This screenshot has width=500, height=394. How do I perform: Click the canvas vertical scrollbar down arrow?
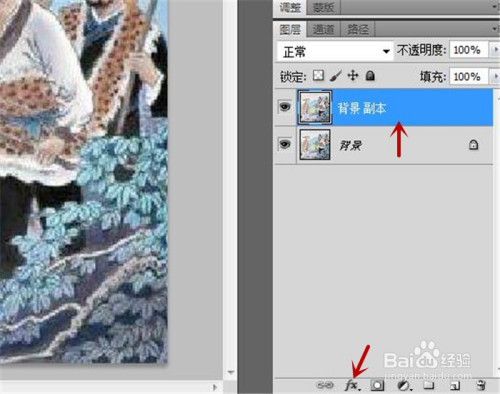click(x=230, y=372)
